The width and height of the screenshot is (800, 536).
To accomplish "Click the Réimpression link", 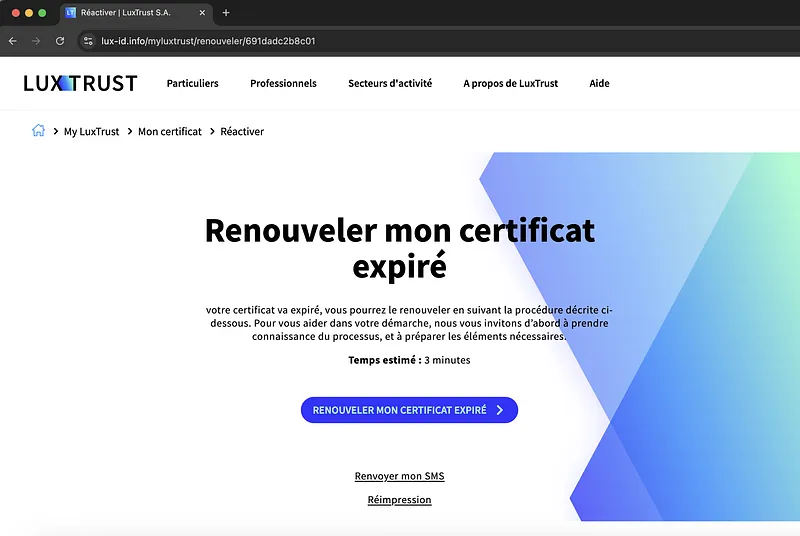I will 399,500.
